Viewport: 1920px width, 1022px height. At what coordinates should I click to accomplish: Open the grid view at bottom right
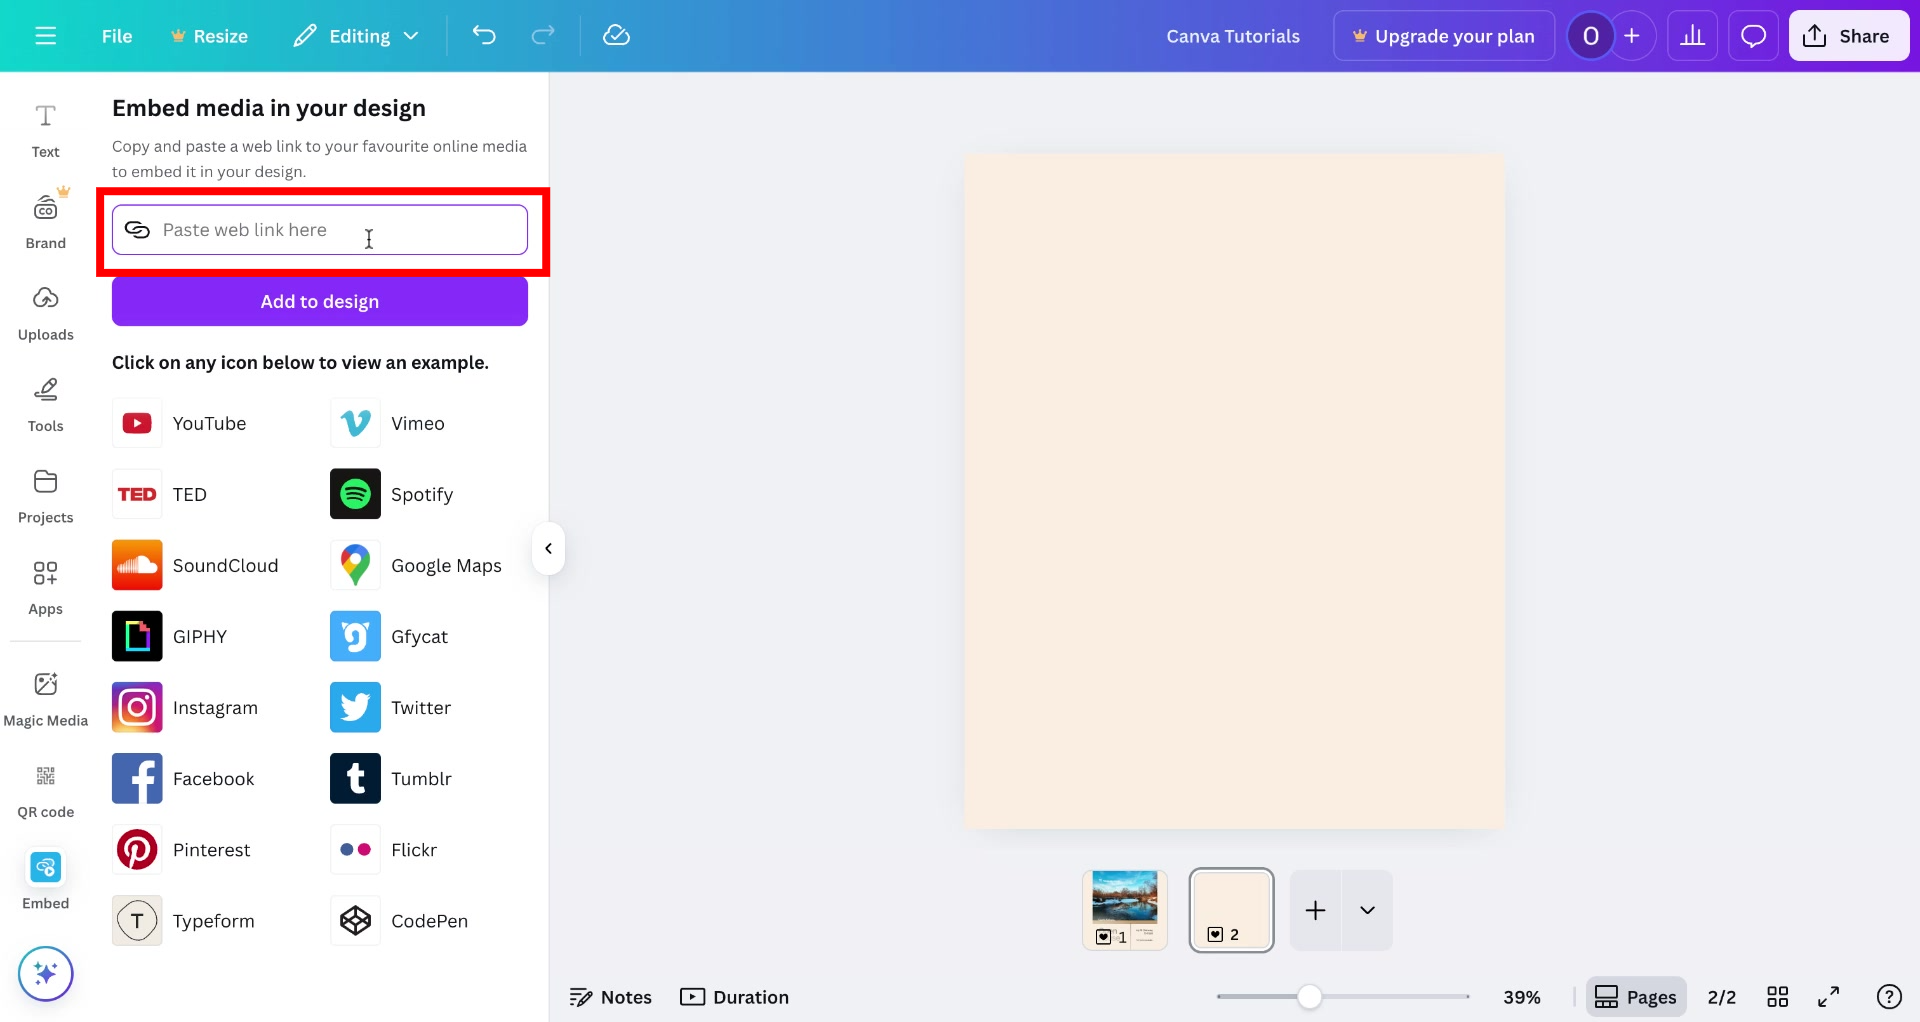[1778, 996]
